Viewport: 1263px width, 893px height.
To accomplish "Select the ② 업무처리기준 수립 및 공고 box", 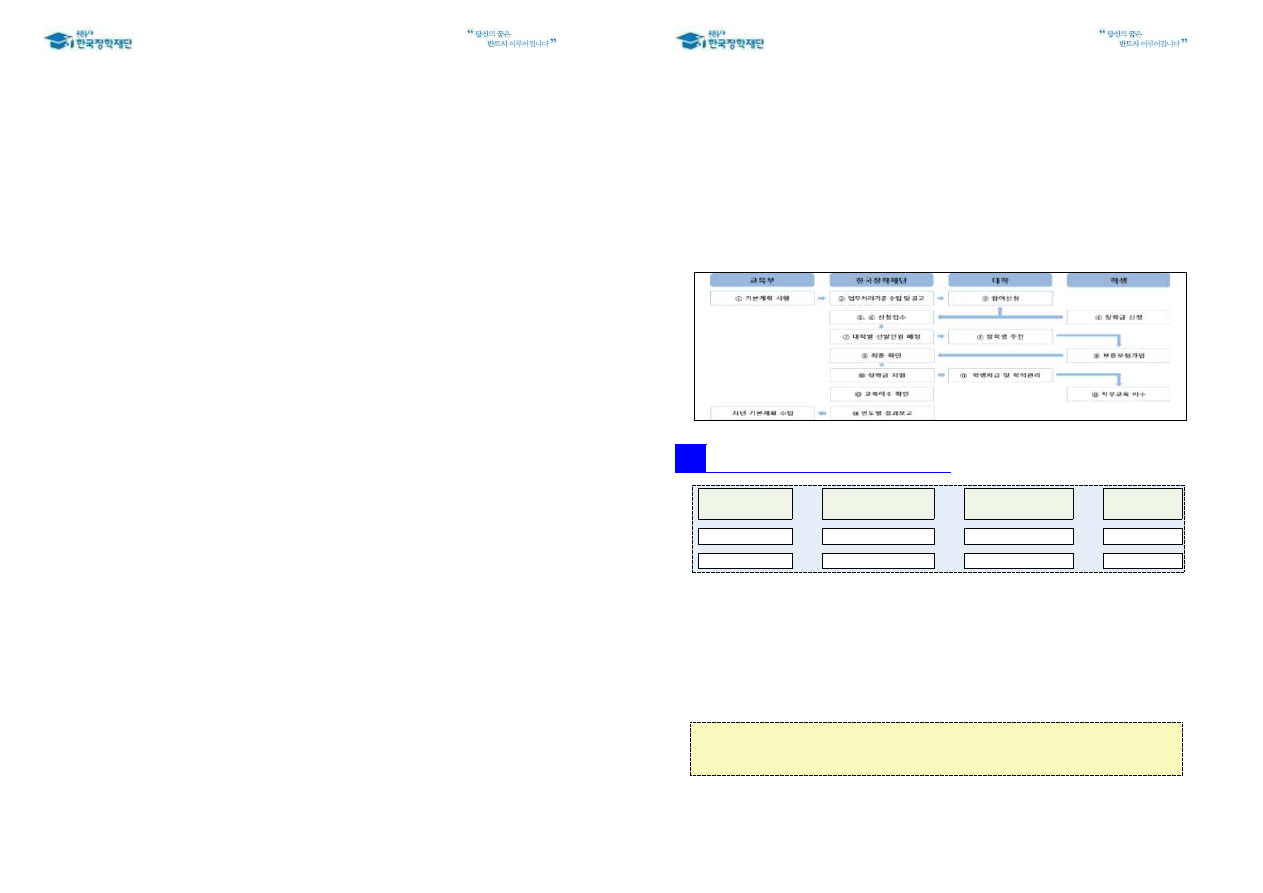I will point(881,298).
